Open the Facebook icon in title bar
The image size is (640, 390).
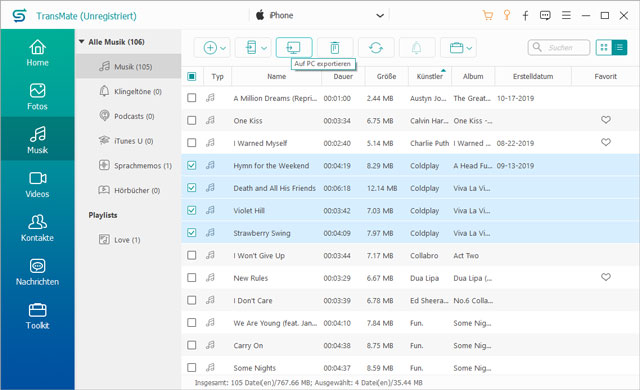pyautogui.click(x=525, y=16)
